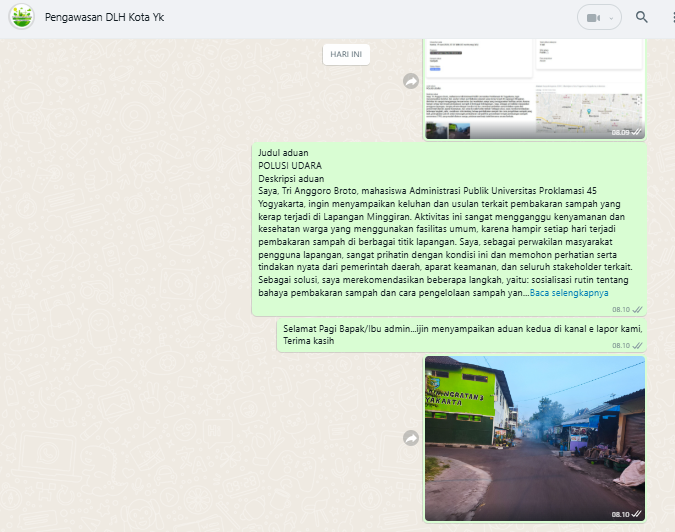The width and height of the screenshot is (675, 532).
Task: Click read ticks on 'Selamat Pagi' message
Action: coord(637,345)
